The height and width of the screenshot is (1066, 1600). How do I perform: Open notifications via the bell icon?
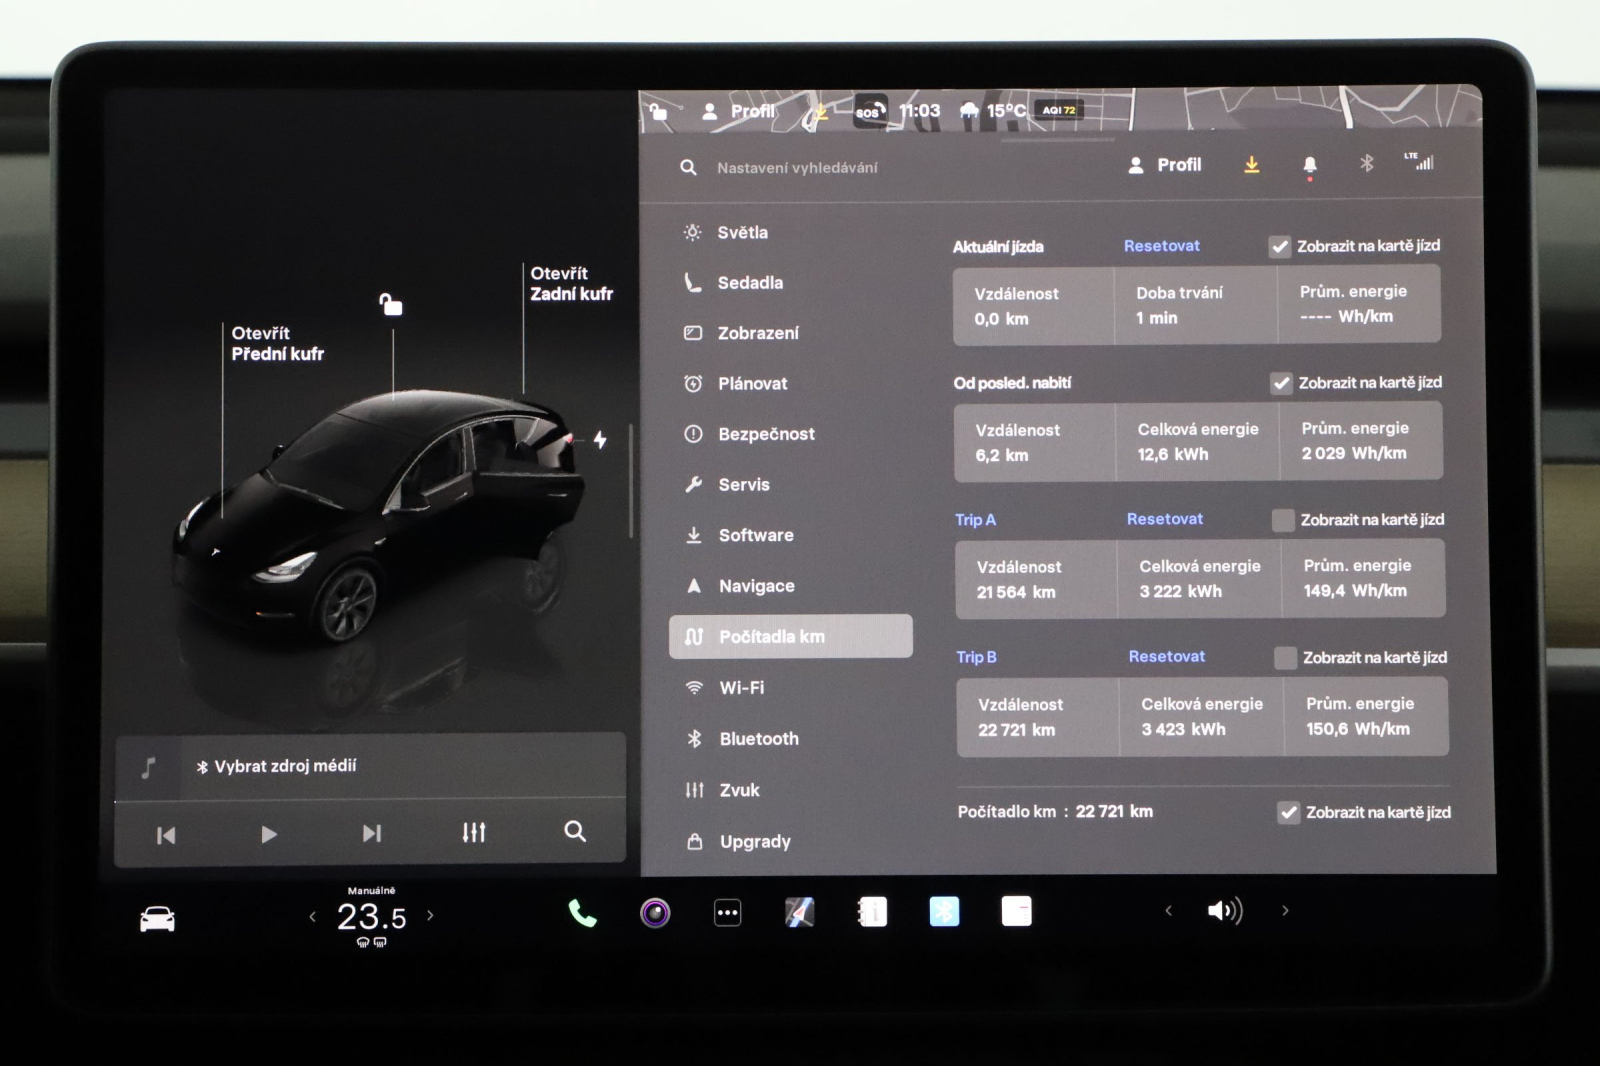tap(1310, 165)
